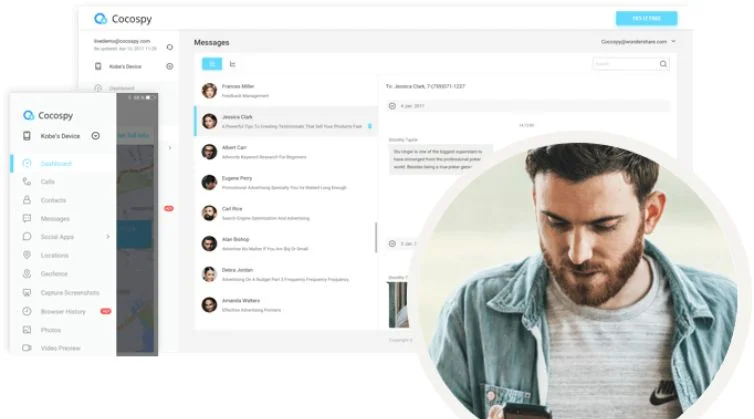Click the blue marker on Jessica Clark's row

point(370,126)
